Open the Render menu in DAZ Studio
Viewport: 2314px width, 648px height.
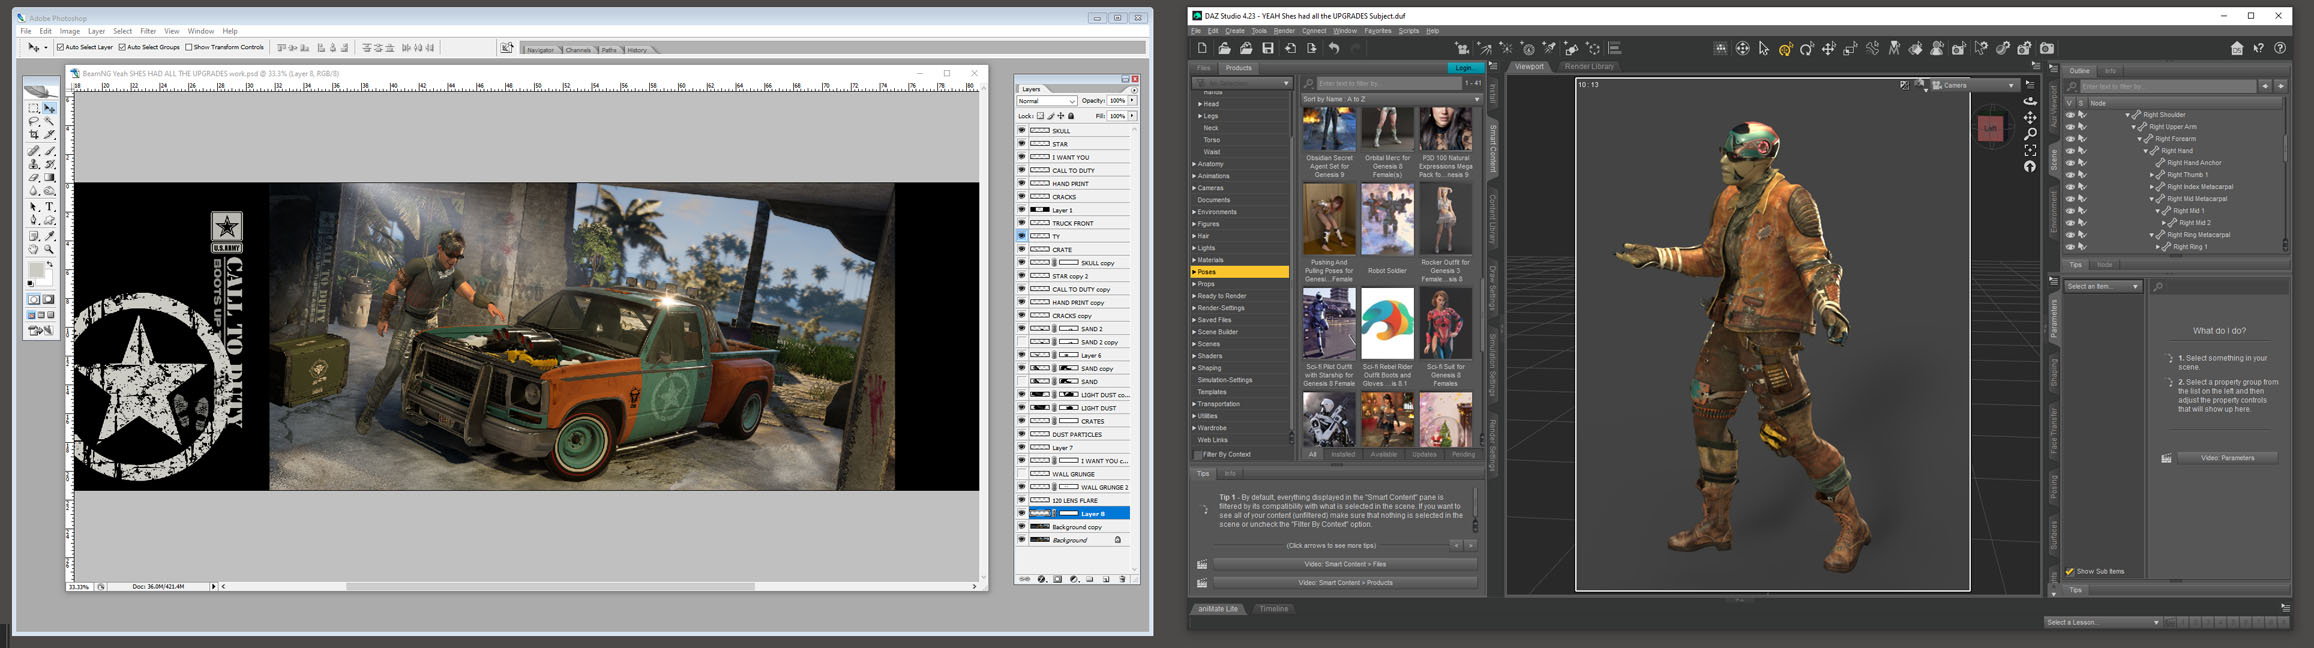click(x=1284, y=31)
